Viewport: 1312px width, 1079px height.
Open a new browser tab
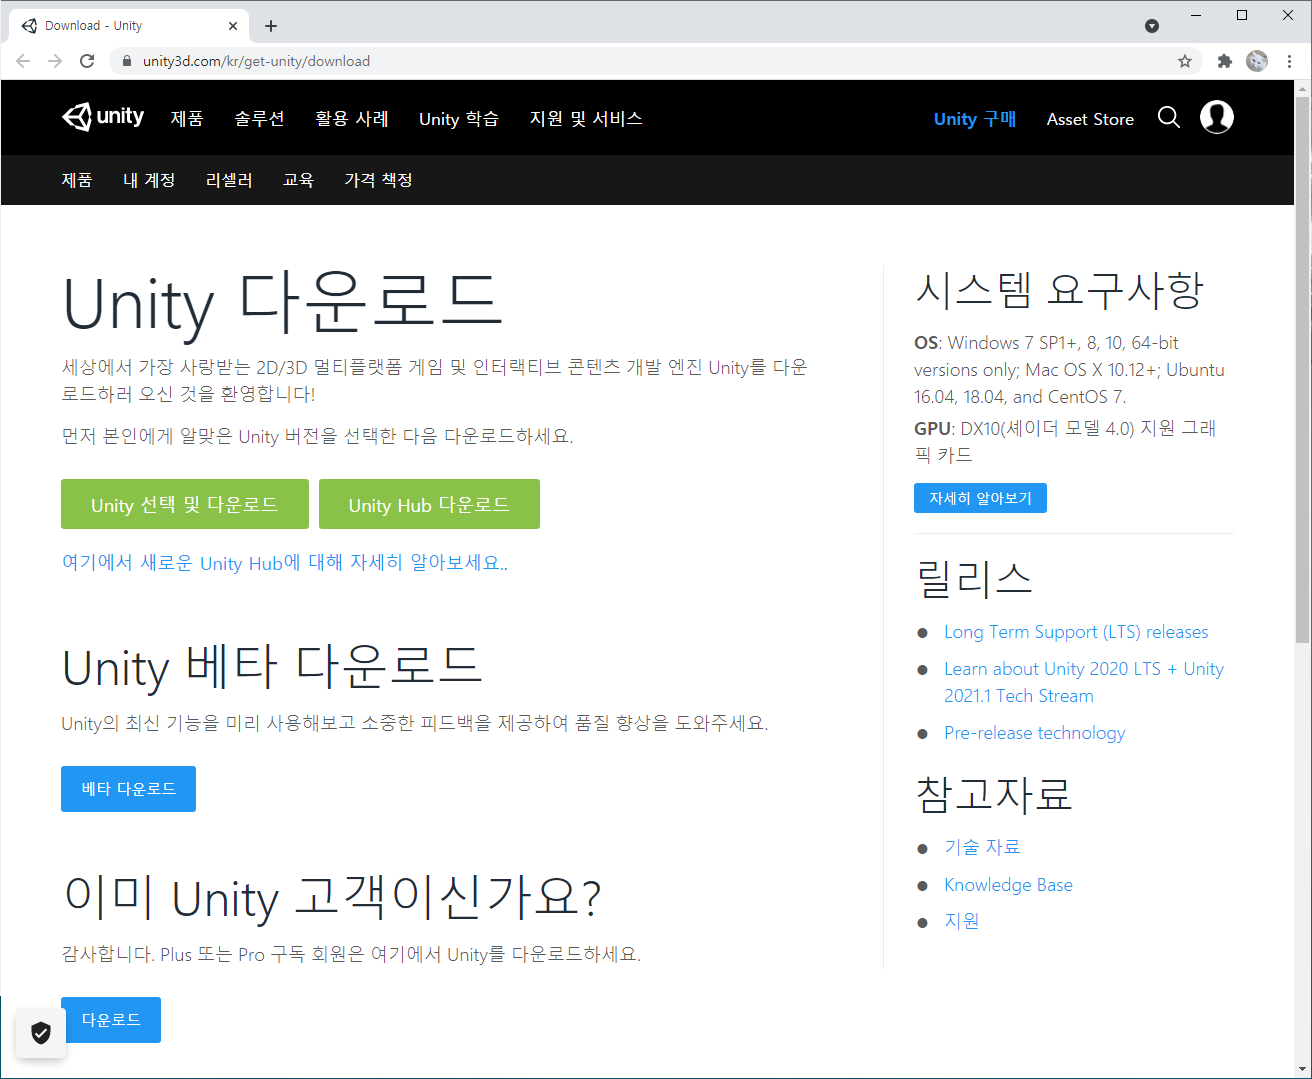(271, 26)
